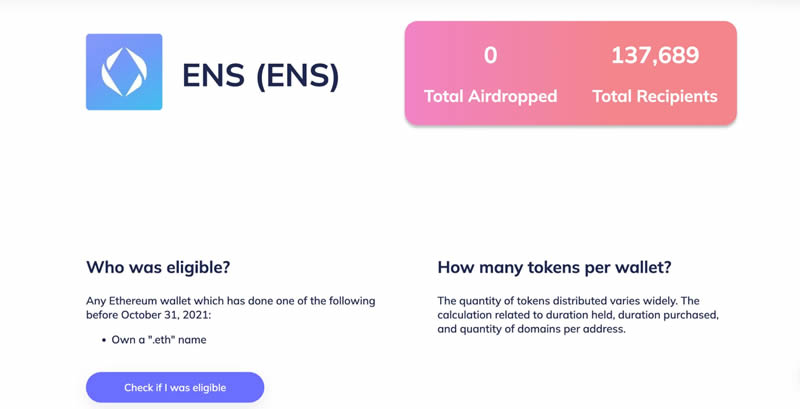The width and height of the screenshot is (800, 409).
Task: Click the "ENS (ENS)" page title
Action: pos(260,75)
